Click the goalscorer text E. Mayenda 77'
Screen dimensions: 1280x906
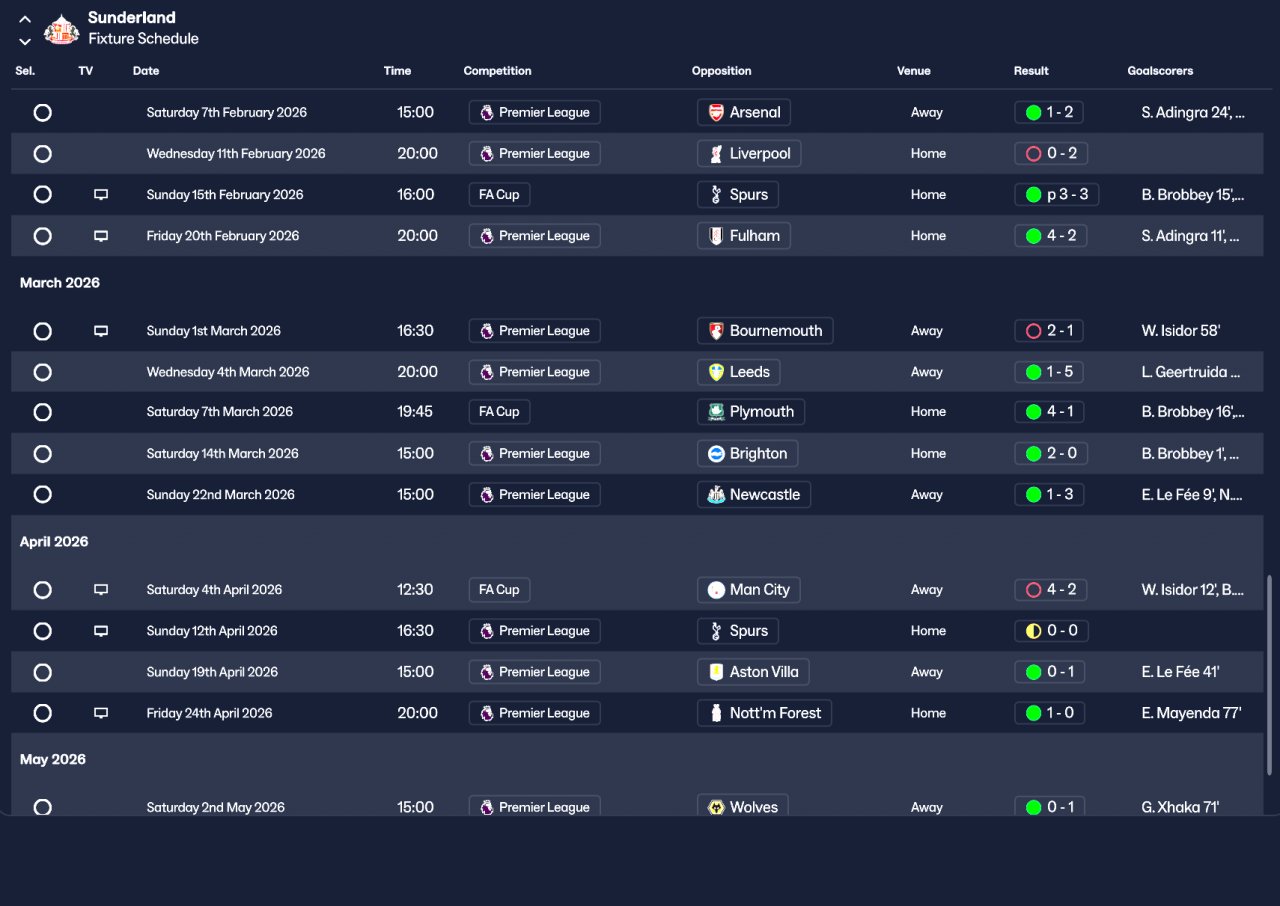point(1191,713)
